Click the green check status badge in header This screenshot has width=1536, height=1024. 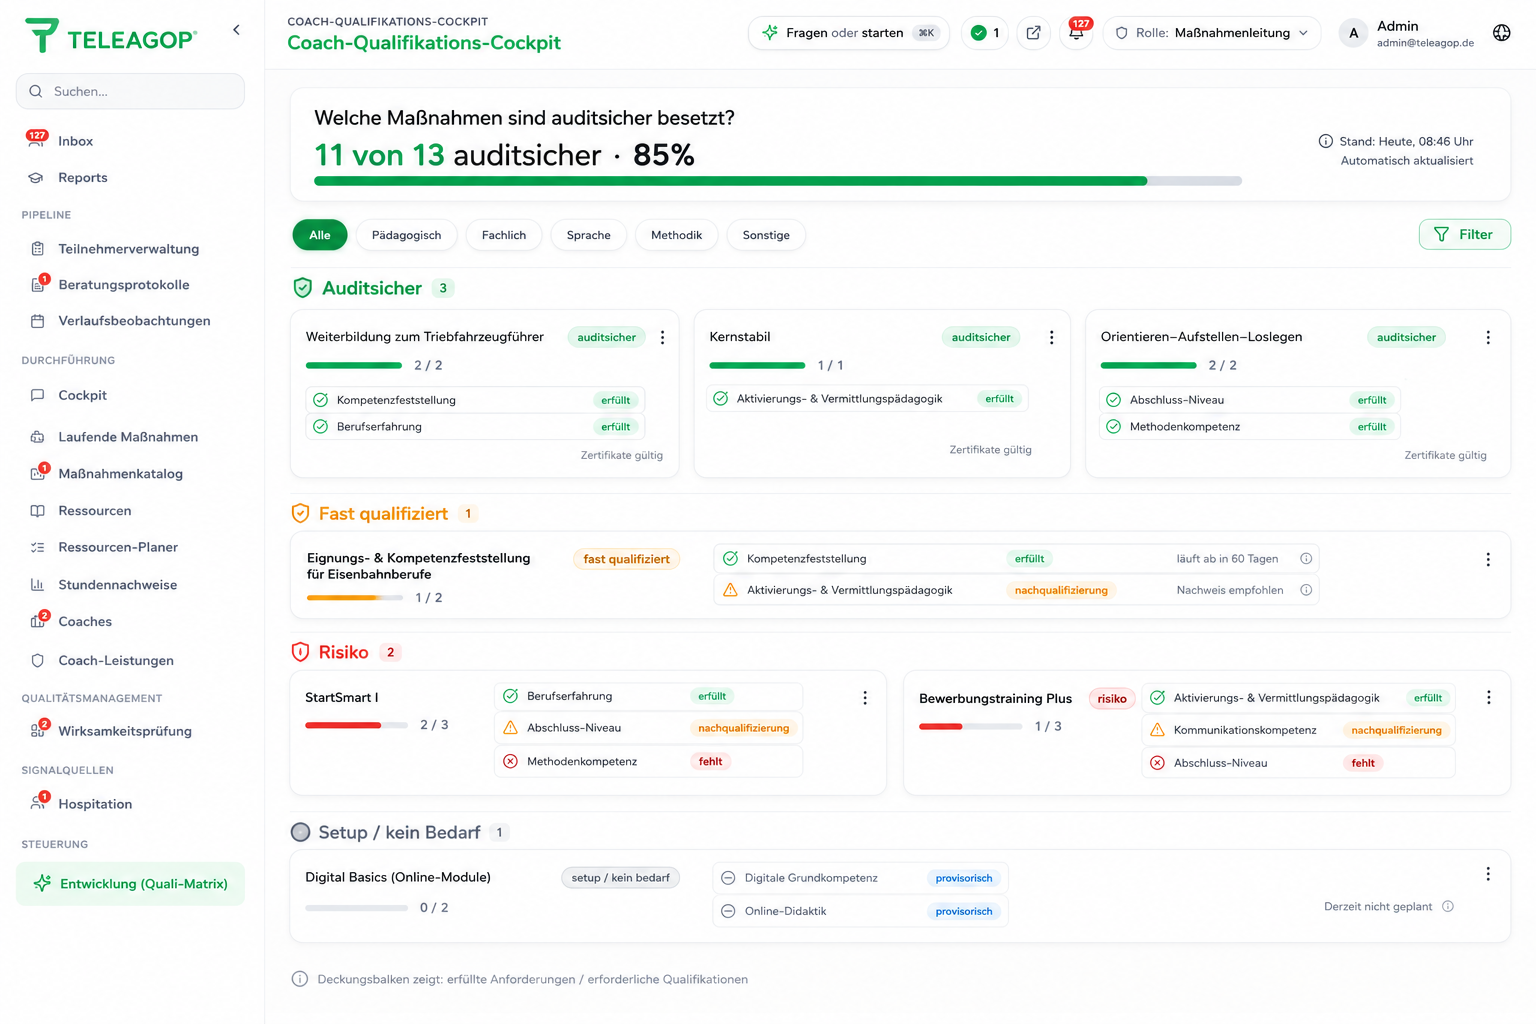[x=985, y=33]
